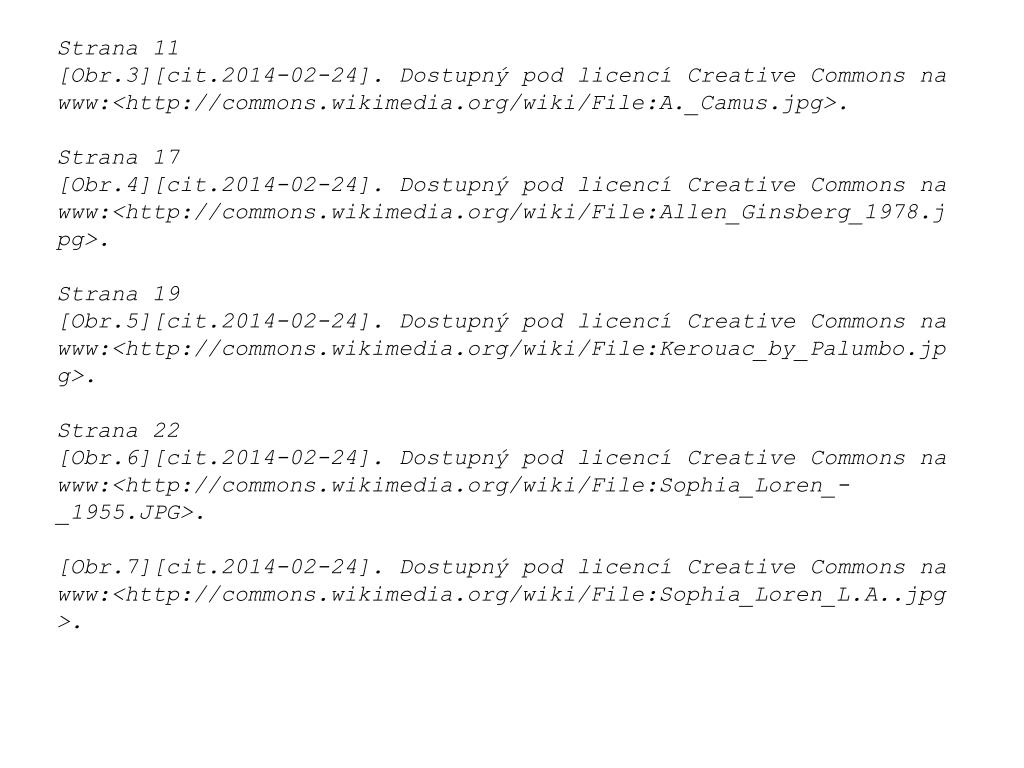1024x768 pixels.
Task: Click the [Obr.3] reference label
Action: 105,76
